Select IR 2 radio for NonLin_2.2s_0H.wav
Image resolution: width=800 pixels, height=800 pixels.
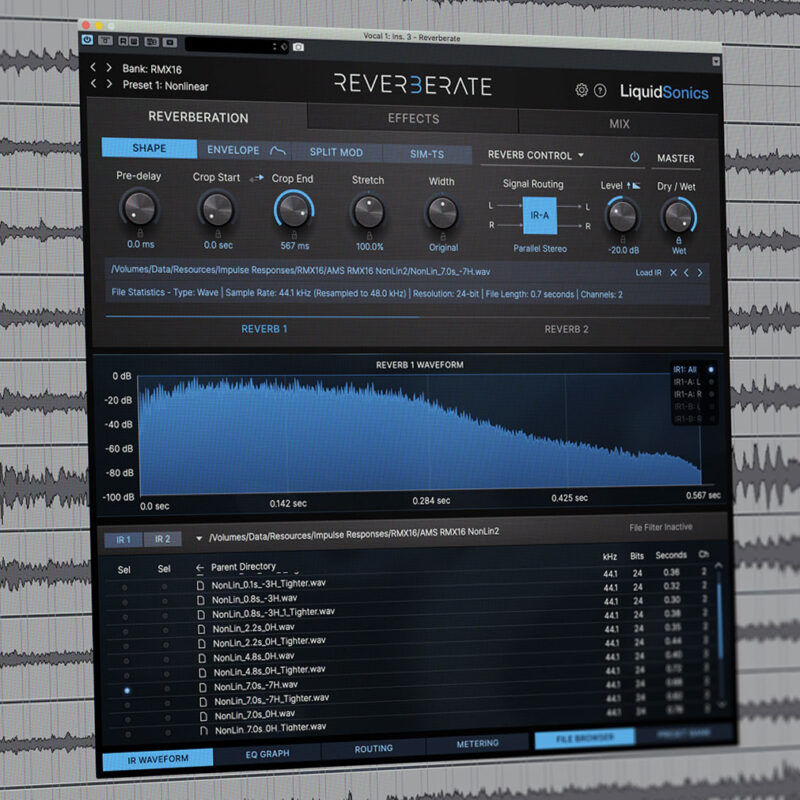point(165,631)
